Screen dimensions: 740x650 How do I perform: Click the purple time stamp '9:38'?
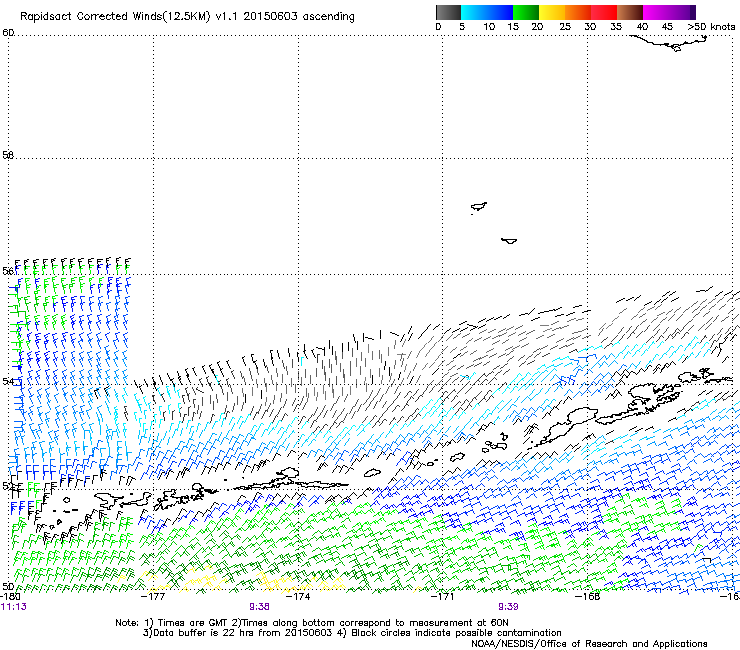point(260,607)
